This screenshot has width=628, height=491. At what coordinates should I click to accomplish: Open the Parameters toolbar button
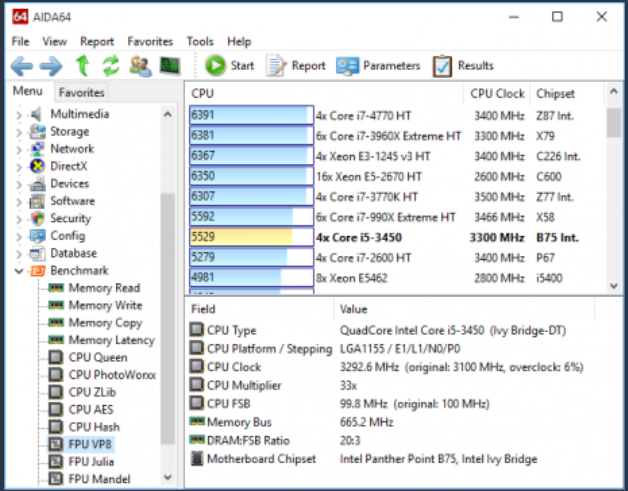378,65
